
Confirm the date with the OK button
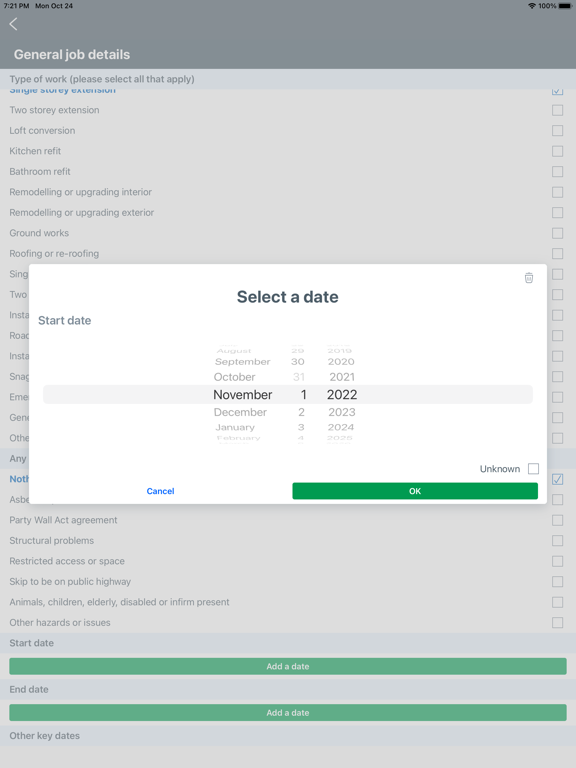click(415, 491)
